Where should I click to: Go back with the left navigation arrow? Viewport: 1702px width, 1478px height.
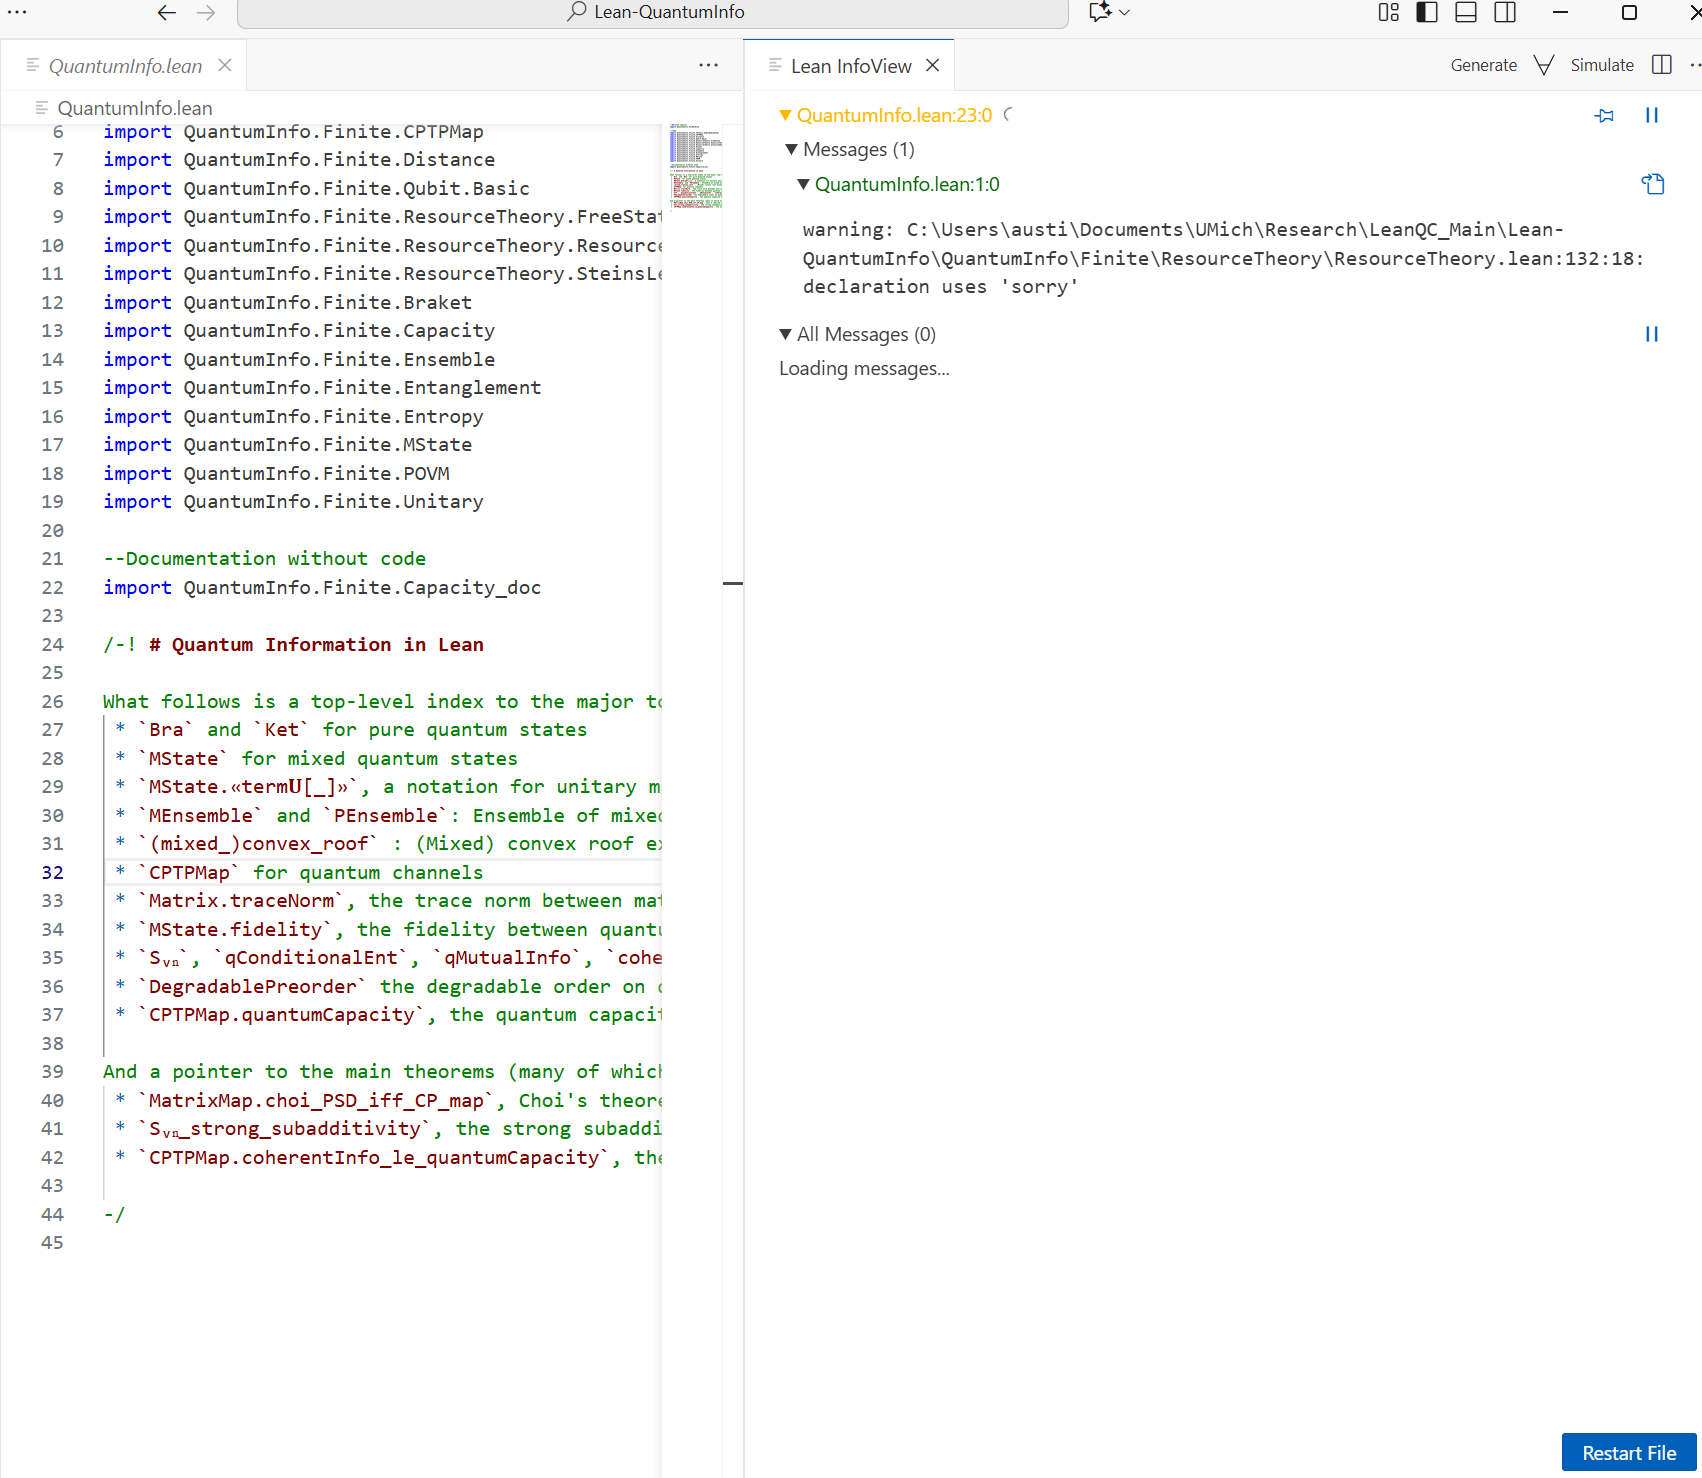pyautogui.click(x=167, y=12)
